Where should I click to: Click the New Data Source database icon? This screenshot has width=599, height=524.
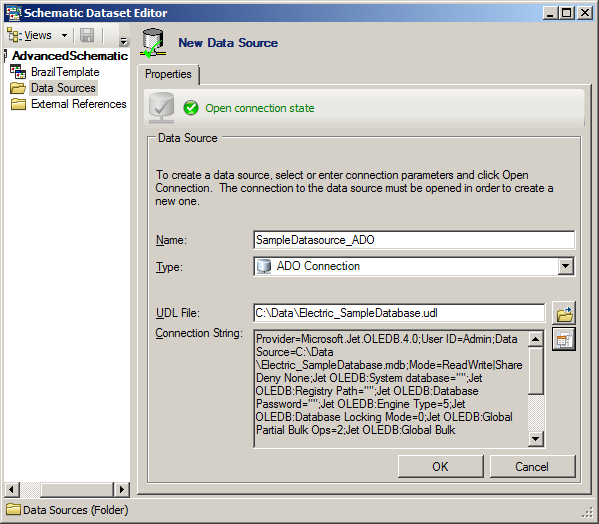click(153, 43)
